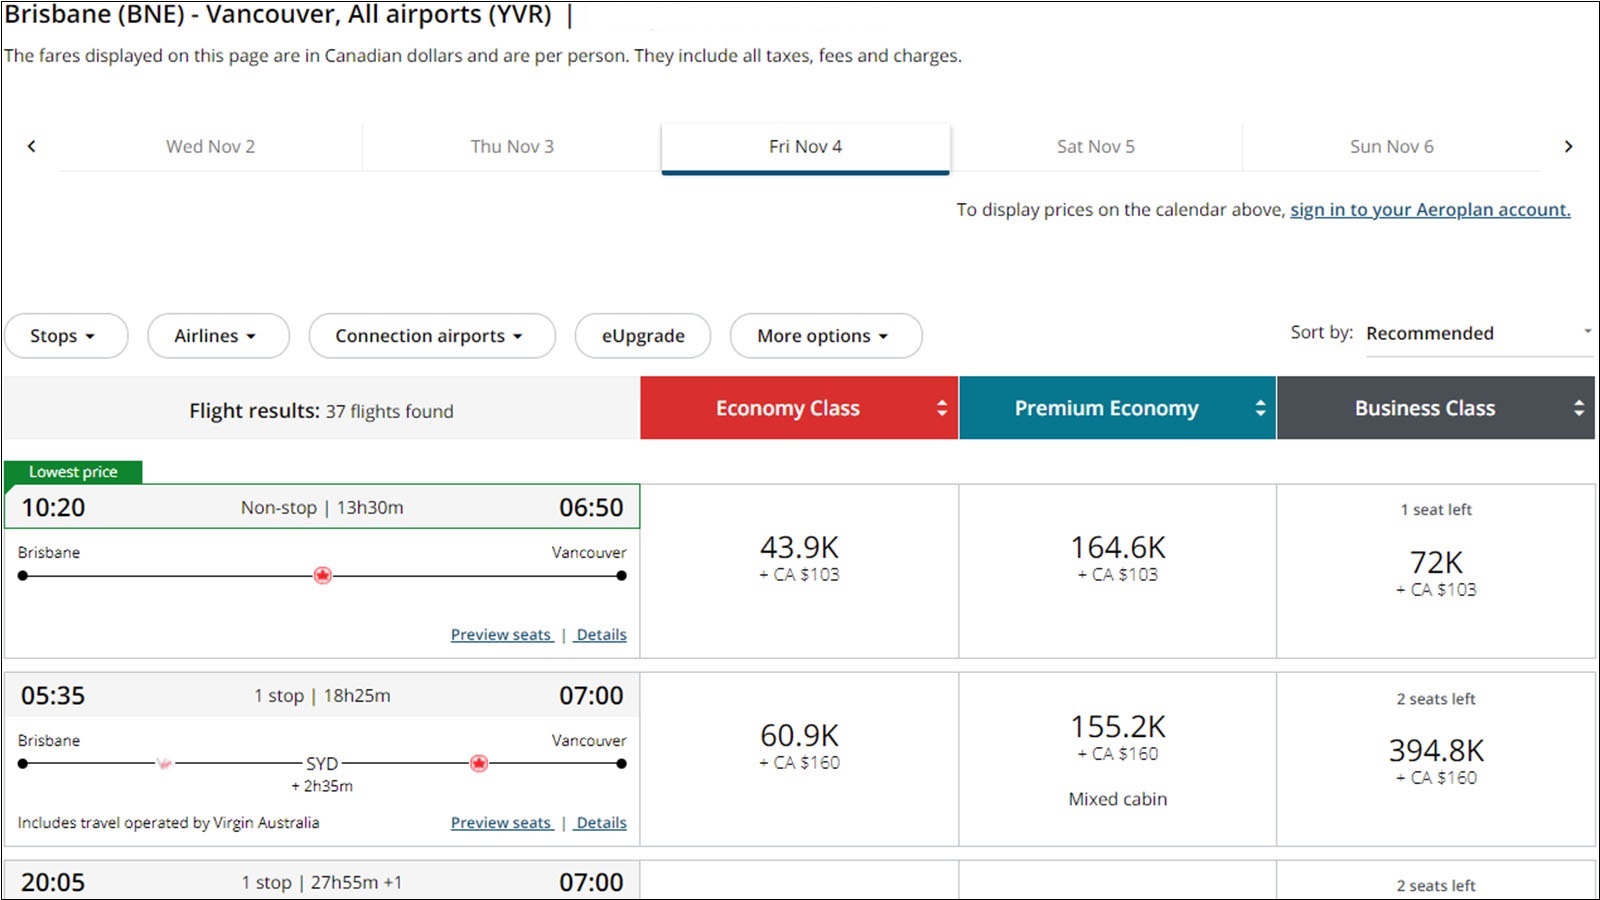
Task: Click the '1 seat left' notice
Action: click(1436, 510)
